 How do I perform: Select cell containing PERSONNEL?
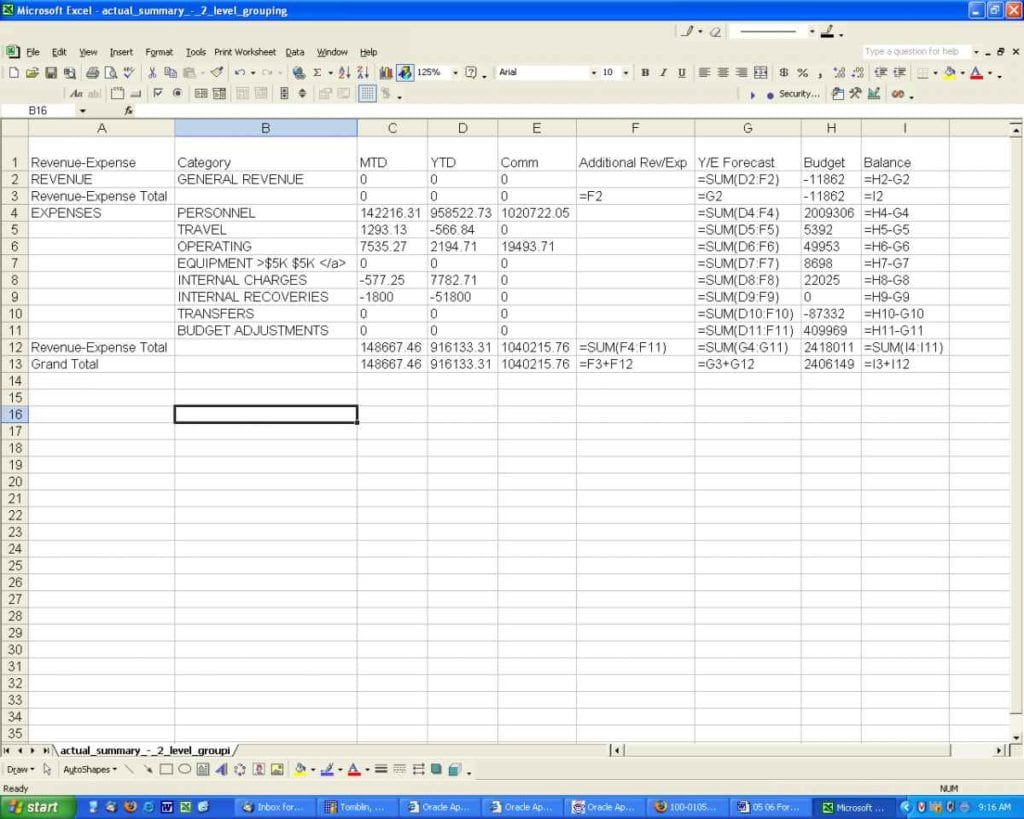click(266, 213)
